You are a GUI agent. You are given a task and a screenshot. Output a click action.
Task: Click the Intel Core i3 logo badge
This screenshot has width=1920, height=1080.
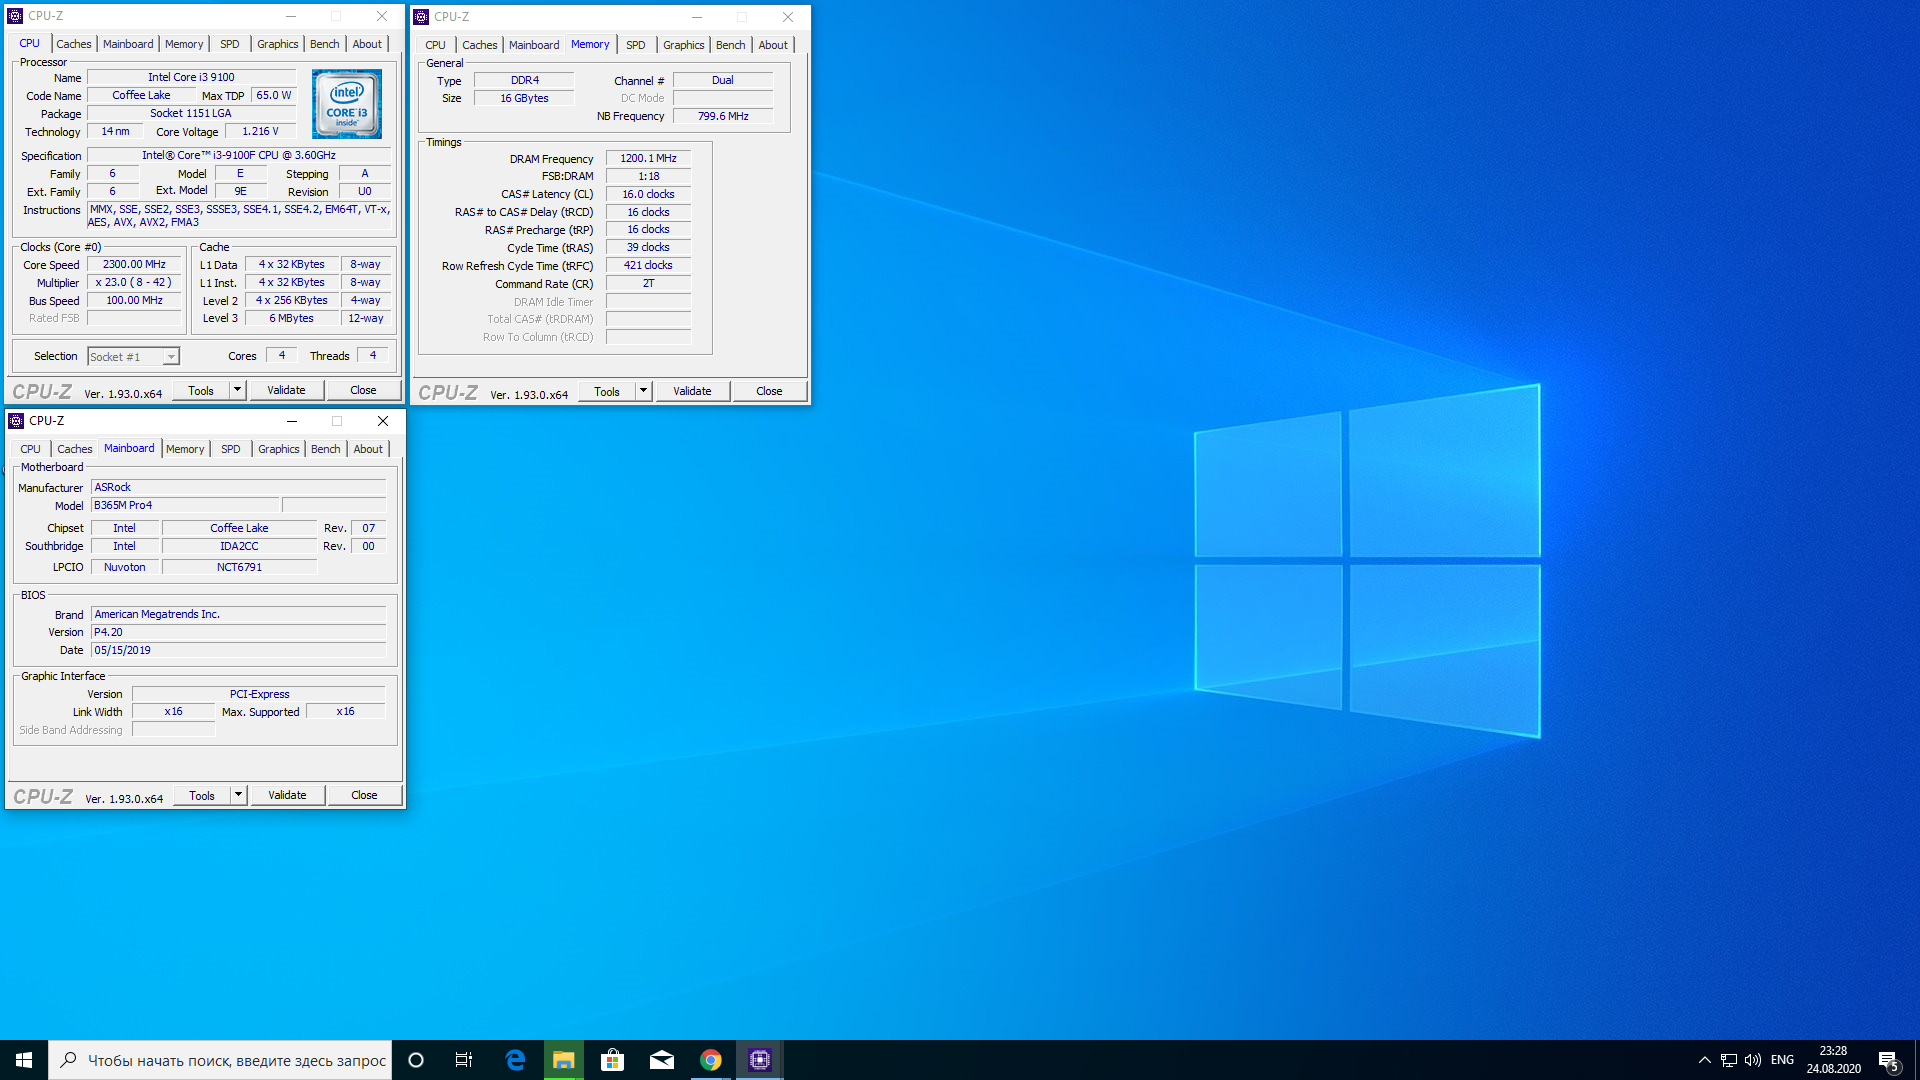346,104
